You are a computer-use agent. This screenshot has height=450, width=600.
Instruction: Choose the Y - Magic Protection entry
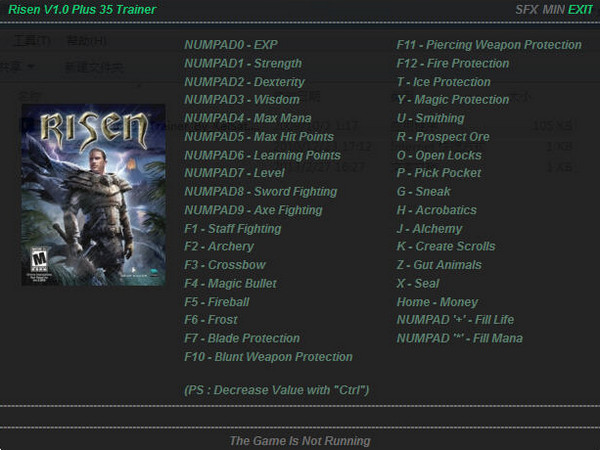tap(453, 100)
